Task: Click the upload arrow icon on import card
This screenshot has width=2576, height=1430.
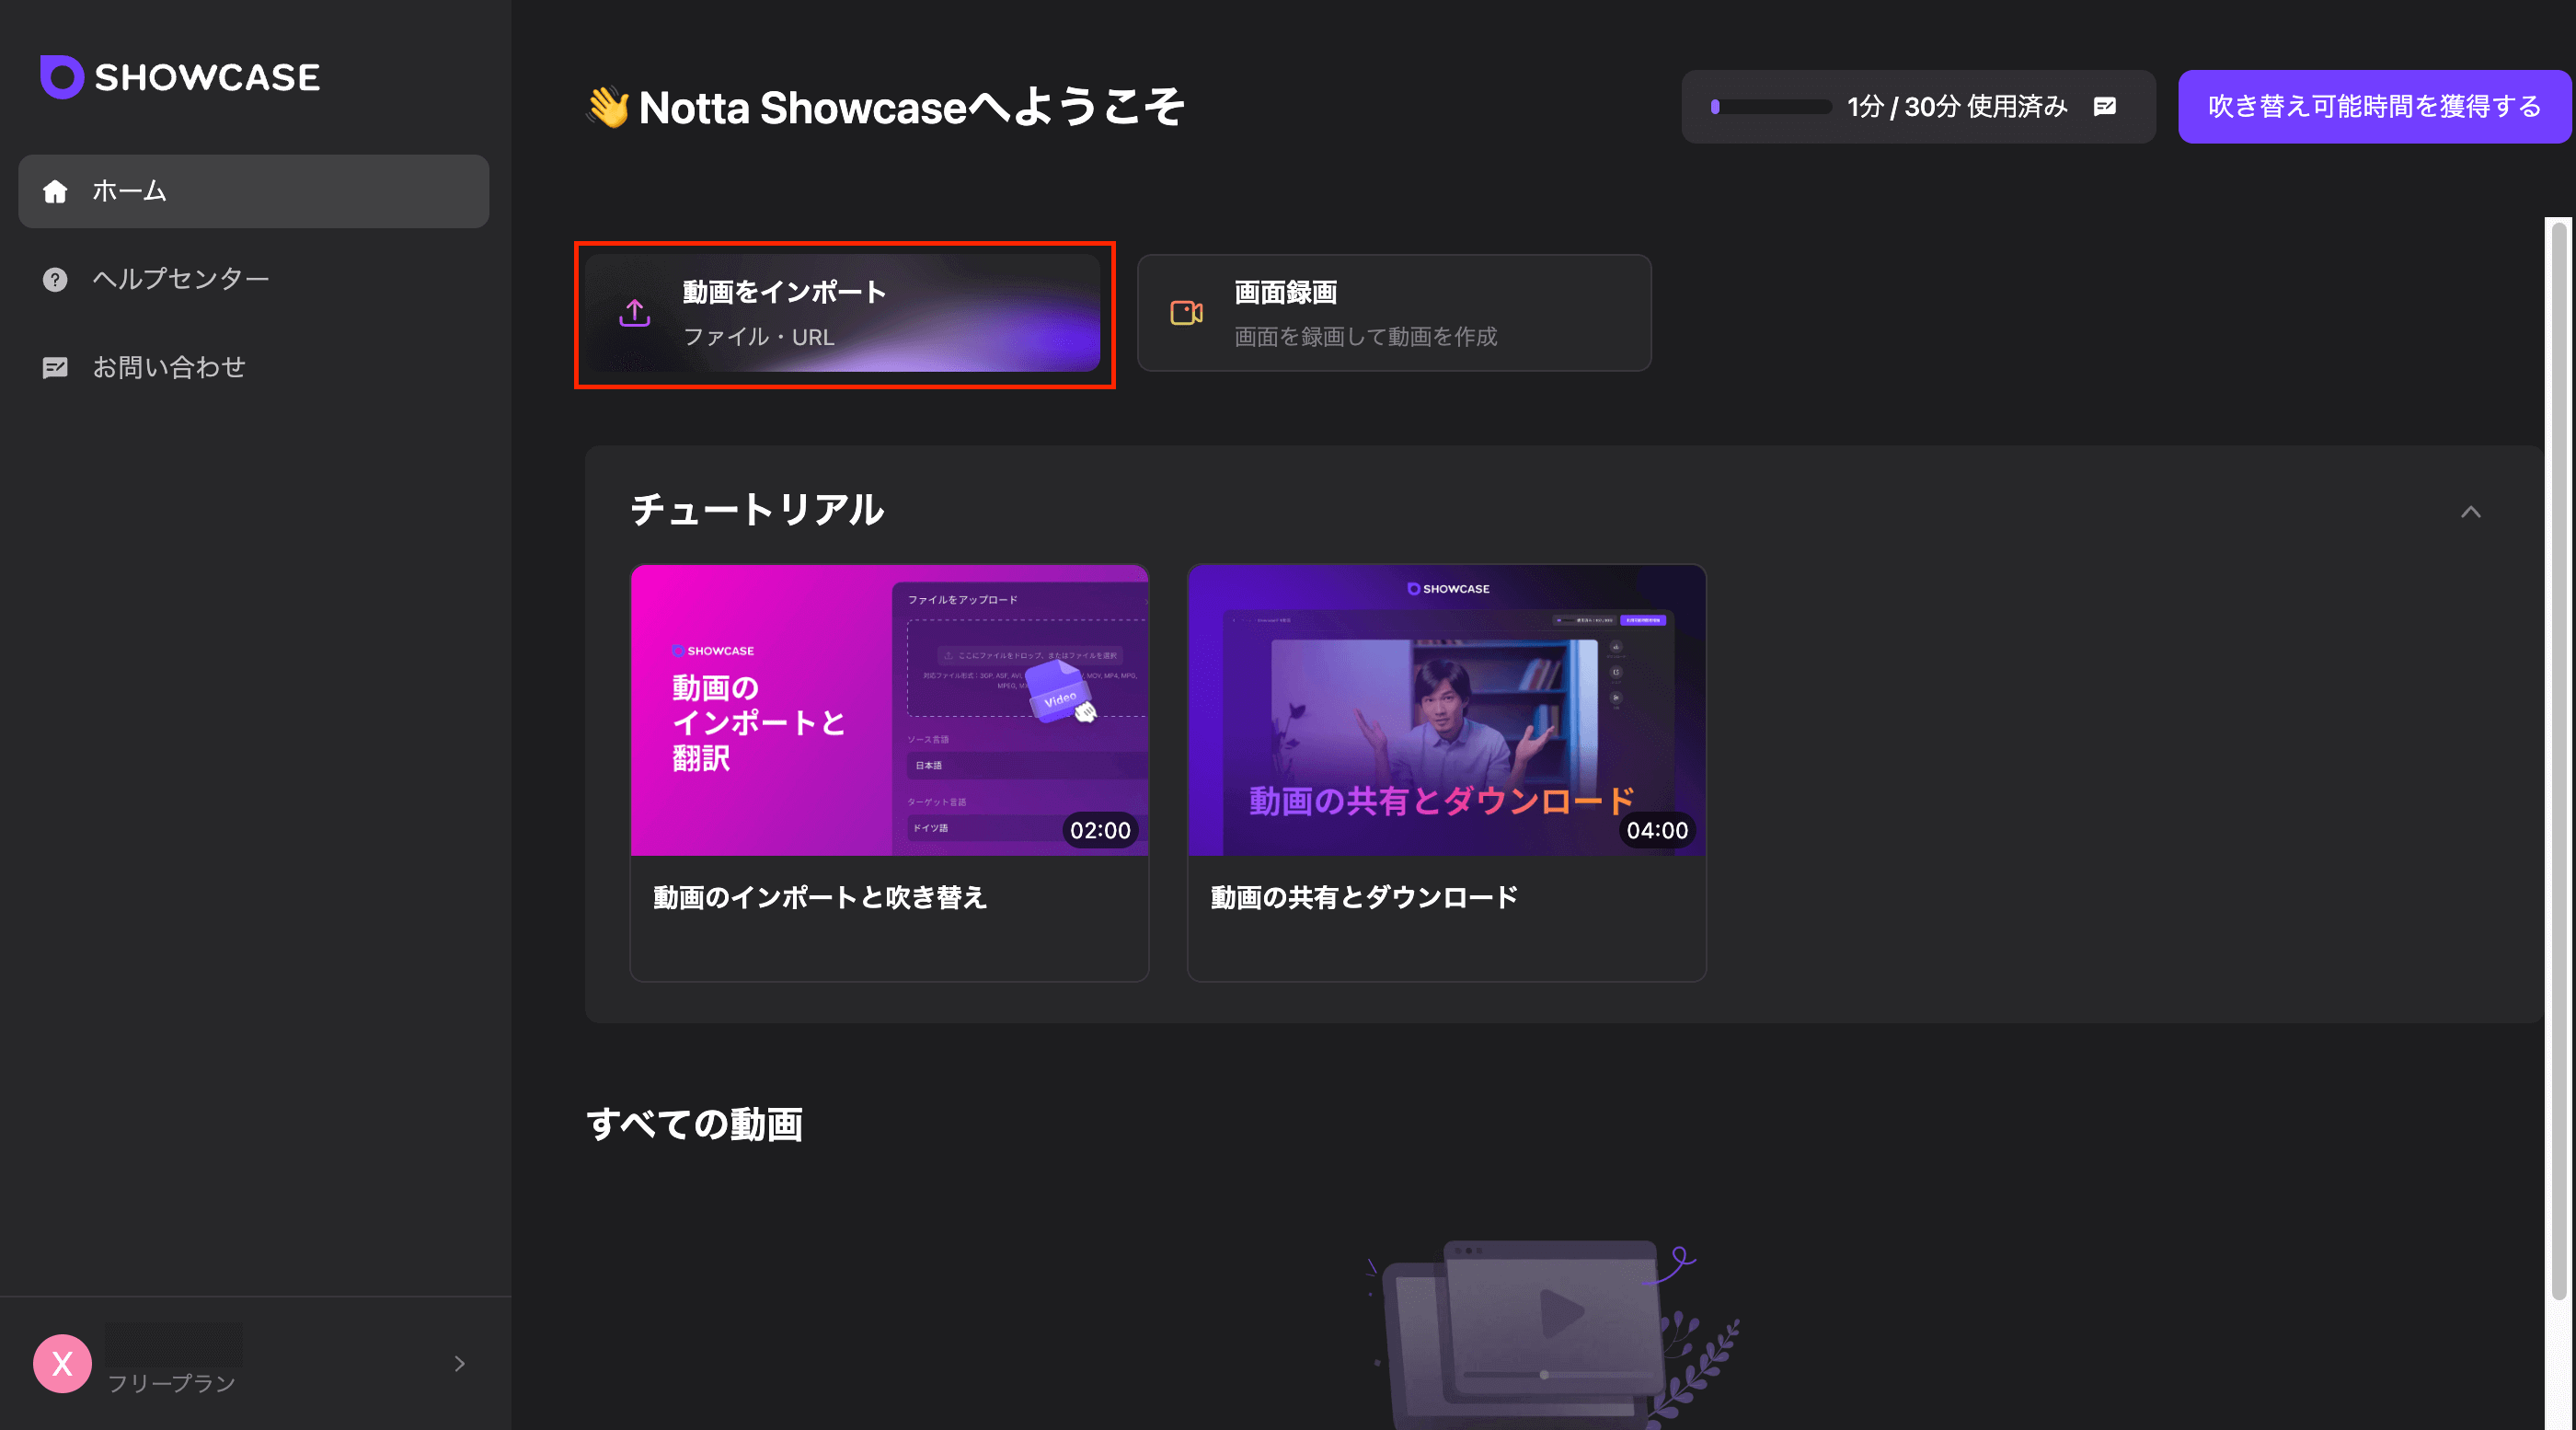Action: coord(635,313)
